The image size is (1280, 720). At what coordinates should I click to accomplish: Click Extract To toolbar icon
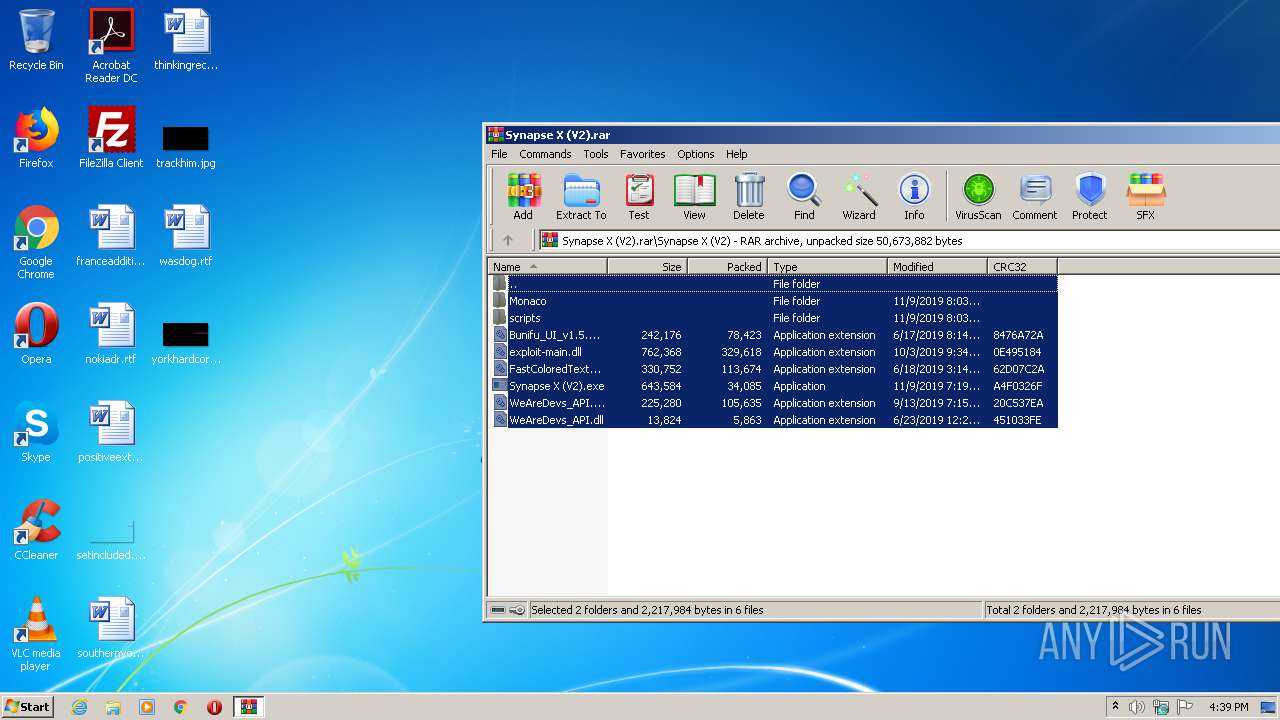[581, 196]
